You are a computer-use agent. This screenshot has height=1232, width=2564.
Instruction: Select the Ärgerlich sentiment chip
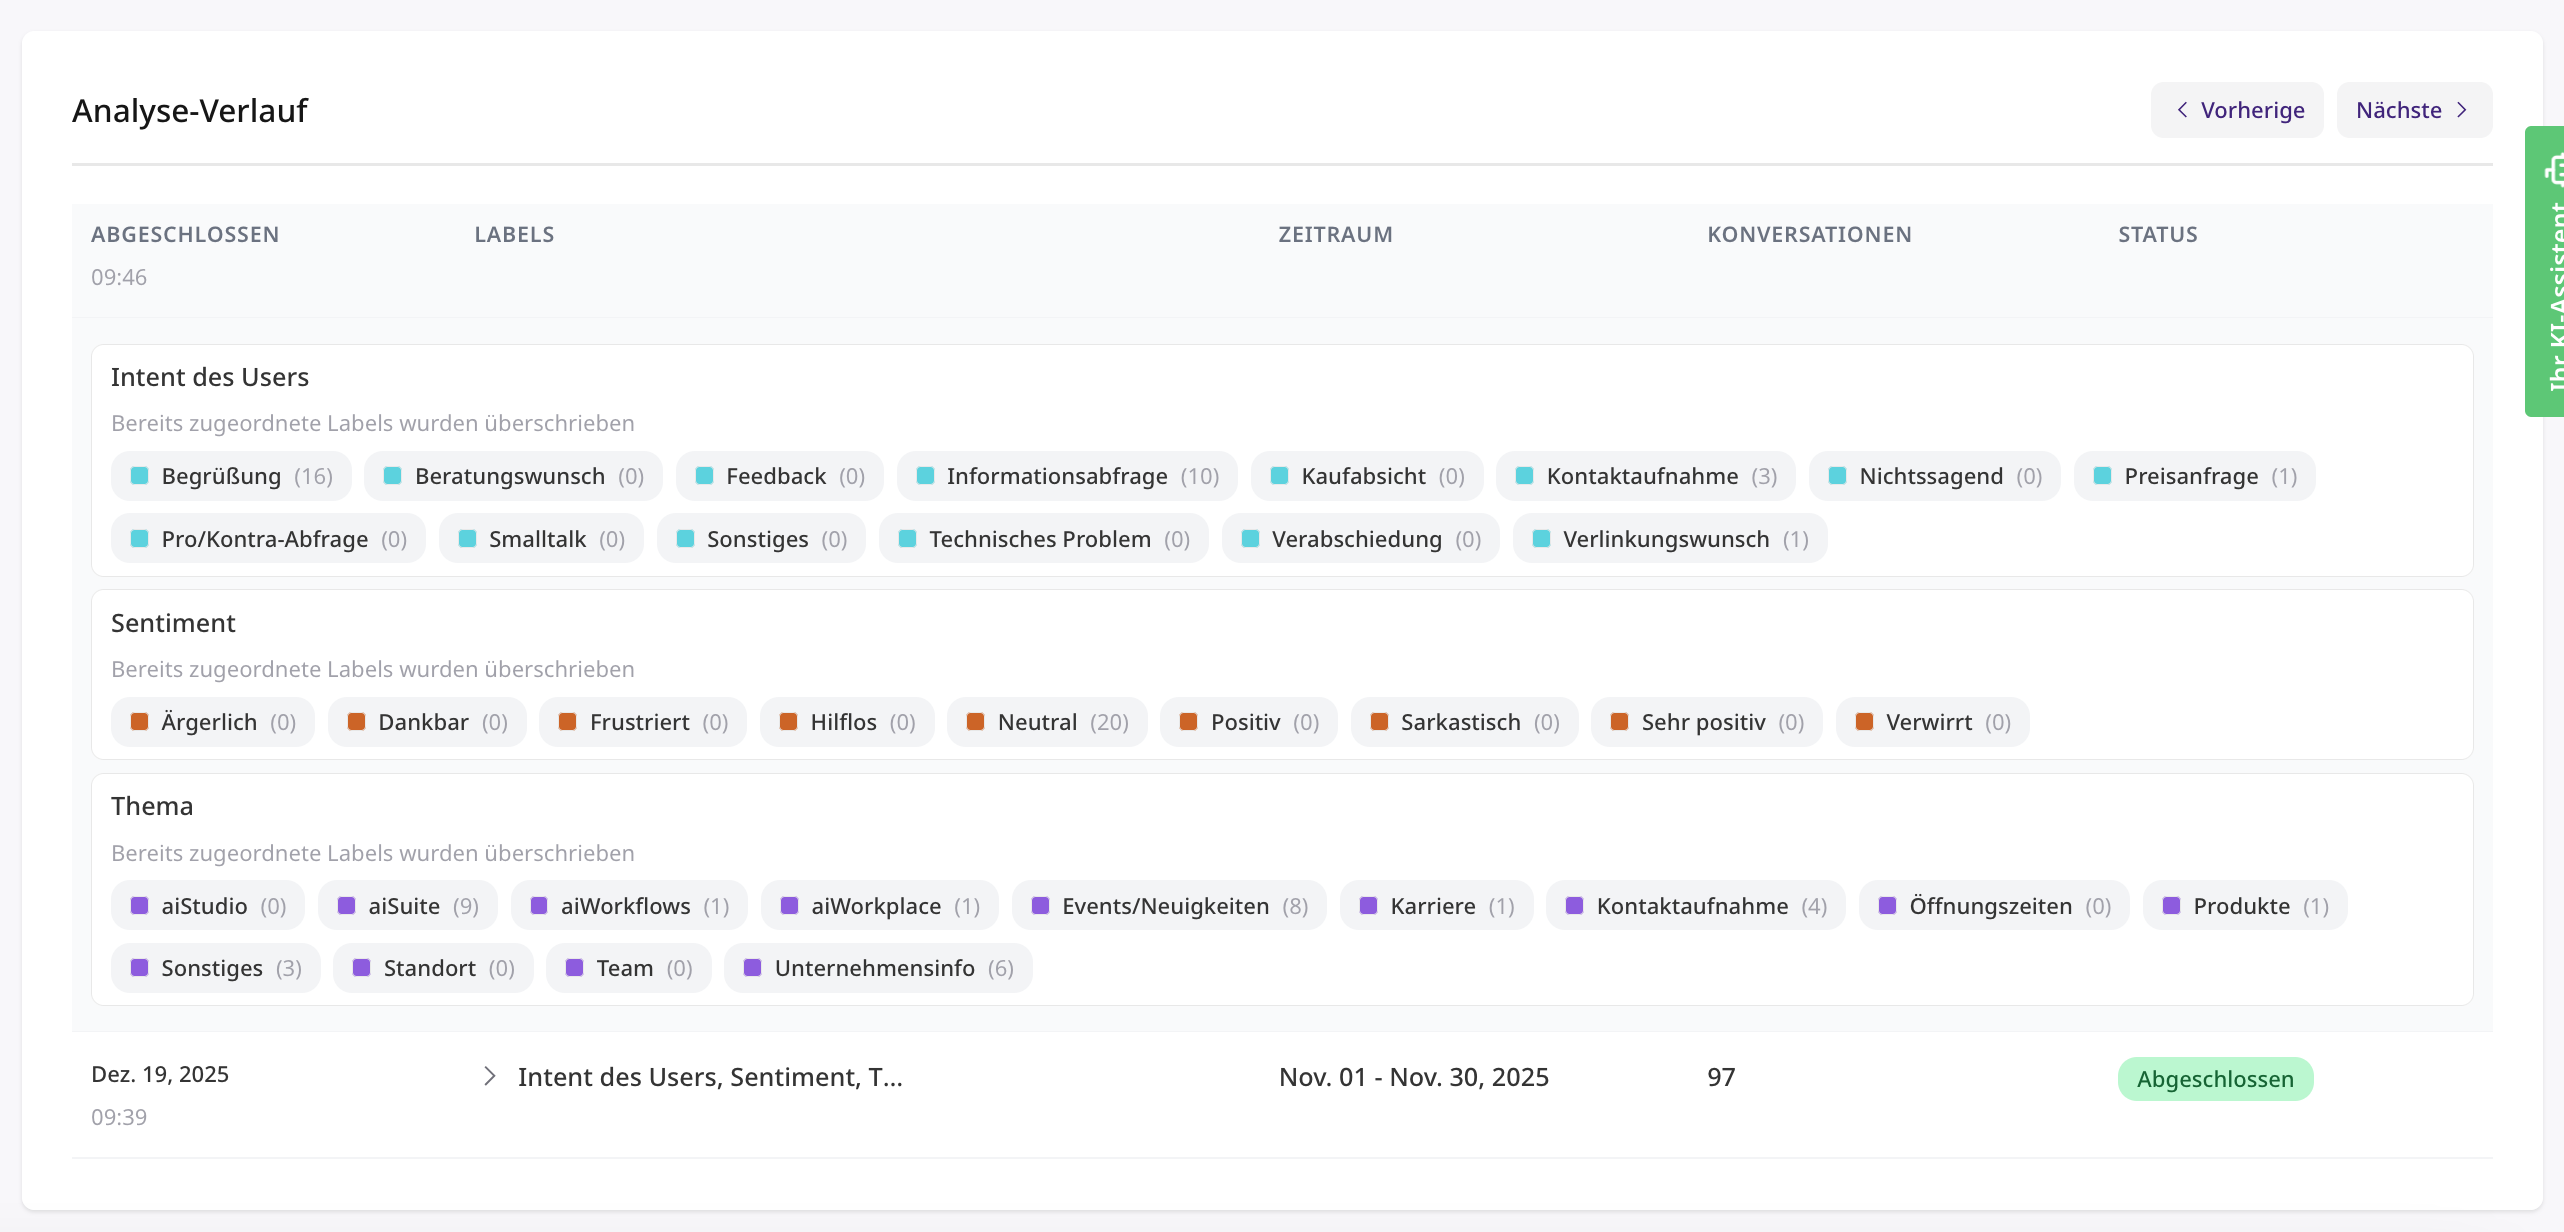point(213,722)
